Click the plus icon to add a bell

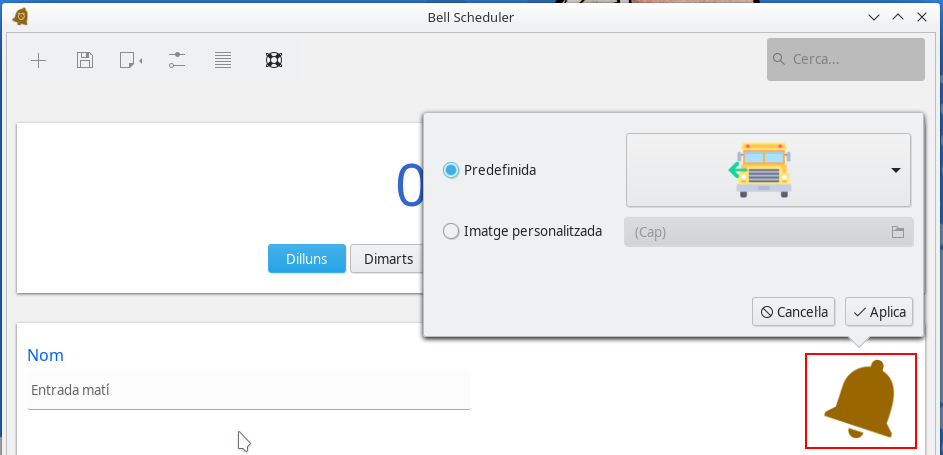[x=39, y=61]
